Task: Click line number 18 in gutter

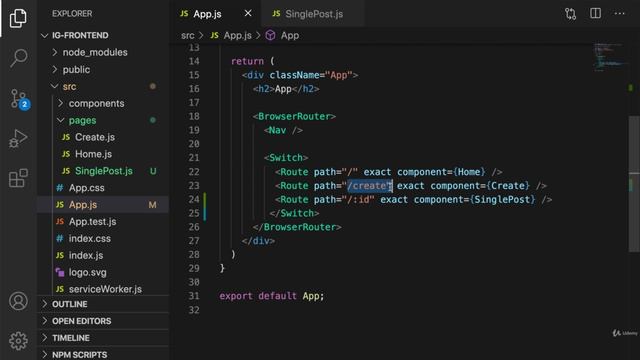Action: [194, 116]
